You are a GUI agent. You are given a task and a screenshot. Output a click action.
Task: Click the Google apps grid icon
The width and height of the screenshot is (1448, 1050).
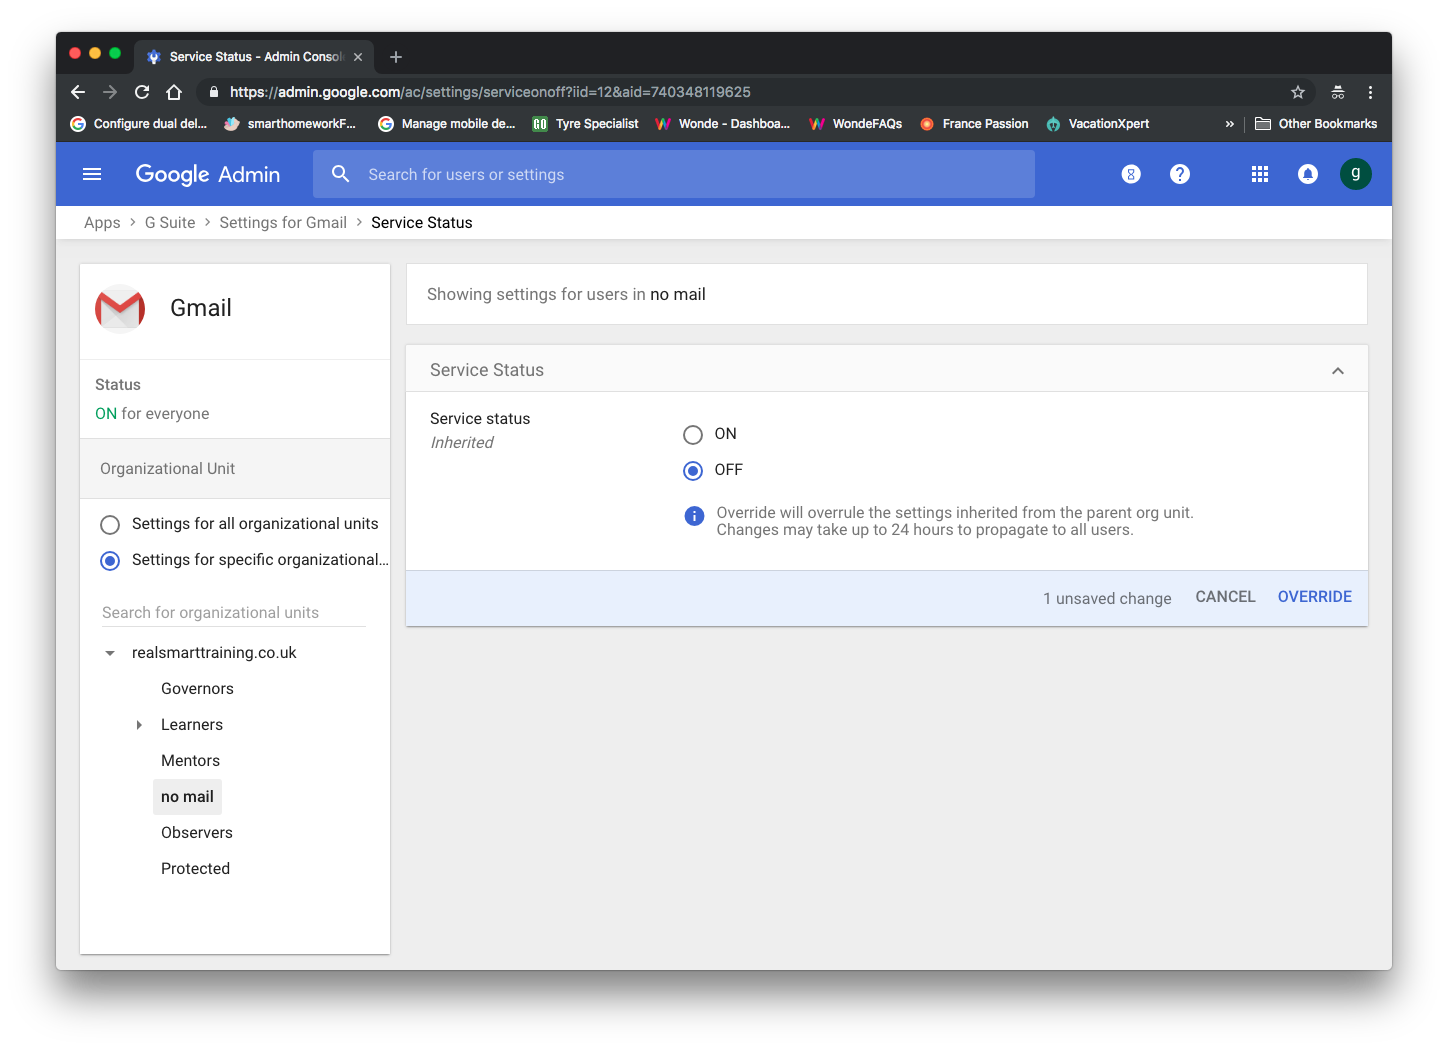pyautogui.click(x=1259, y=174)
